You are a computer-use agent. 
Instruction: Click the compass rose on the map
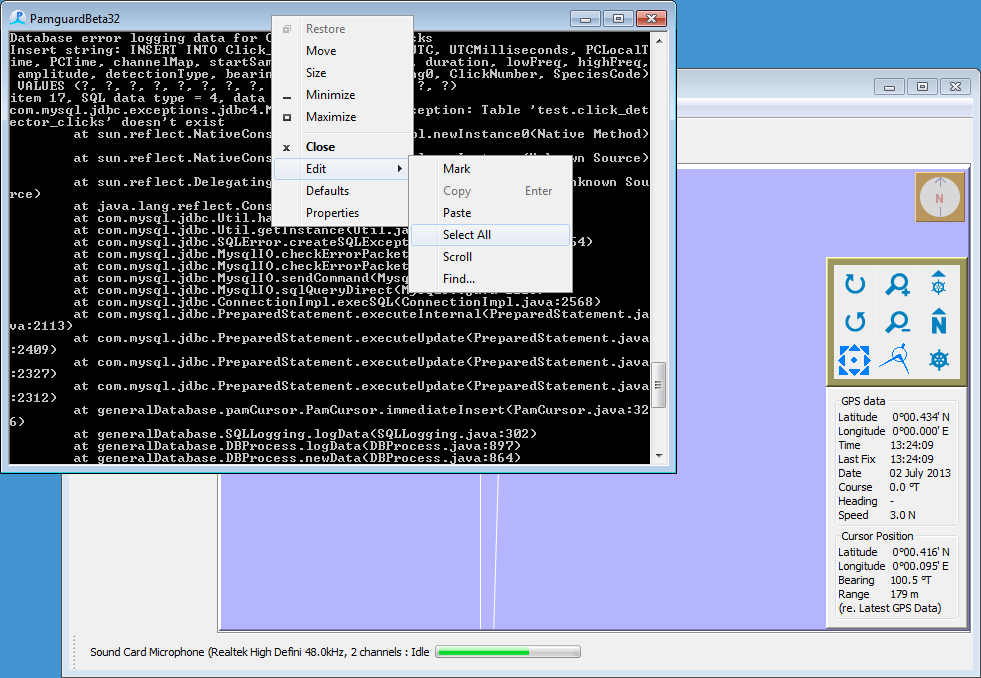(940, 198)
